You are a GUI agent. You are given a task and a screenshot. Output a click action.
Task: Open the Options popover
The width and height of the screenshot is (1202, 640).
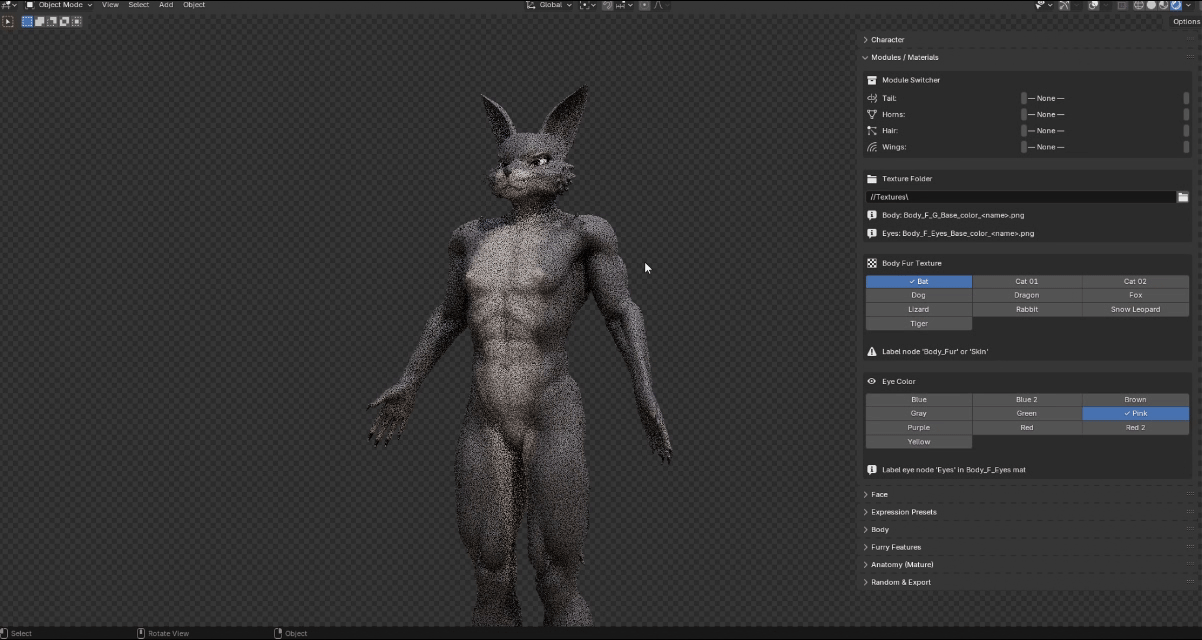[x=1186, y=21]
